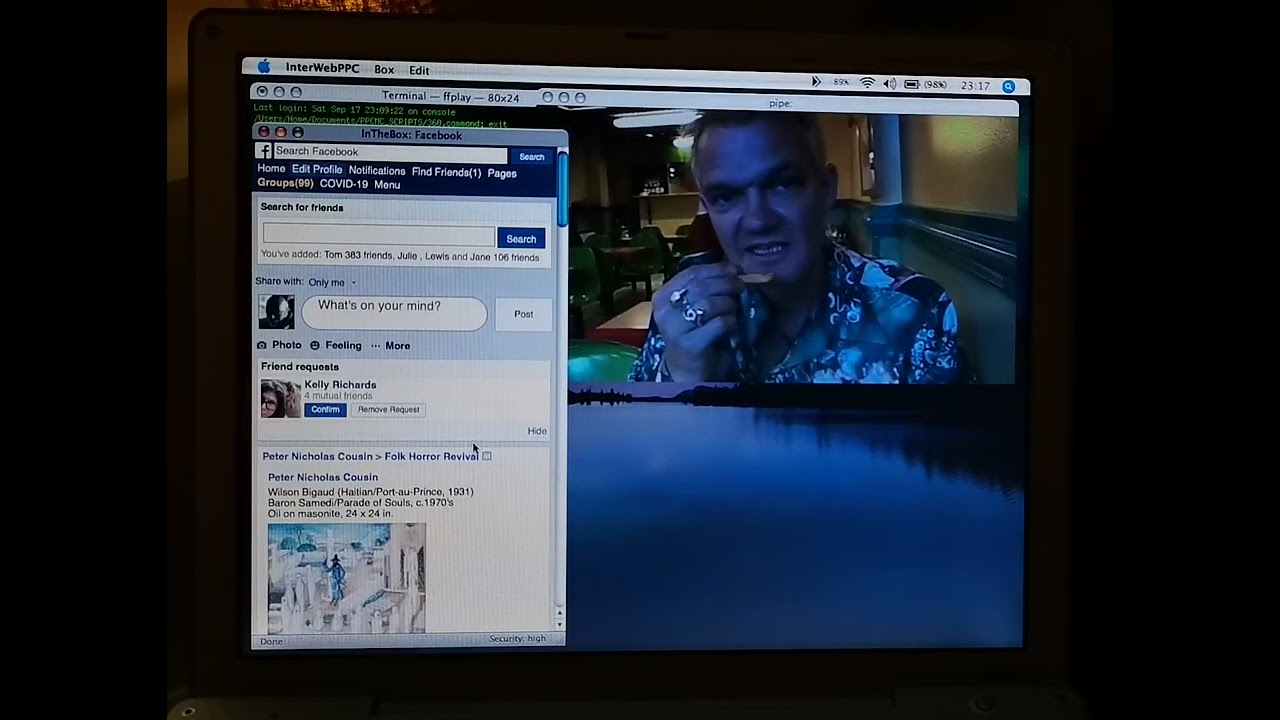Open the Facebook Menu link
Screen dimensions: 1280x720
pos(387,185)
